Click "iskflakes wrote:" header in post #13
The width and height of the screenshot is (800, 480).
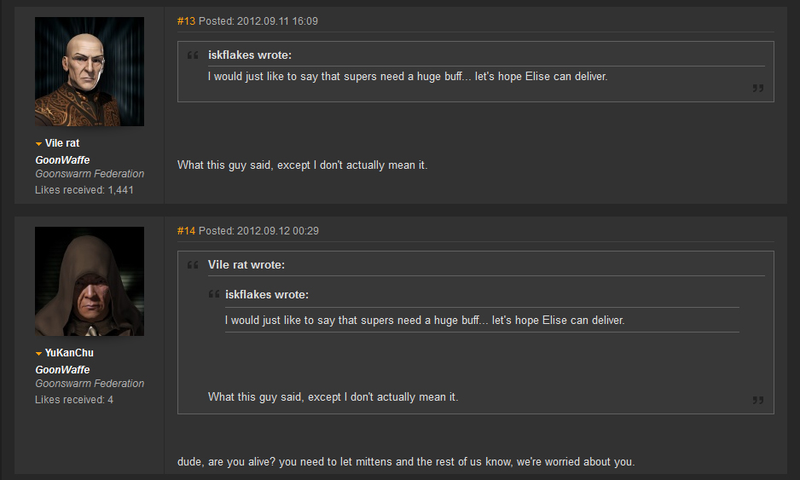[249, 55]
